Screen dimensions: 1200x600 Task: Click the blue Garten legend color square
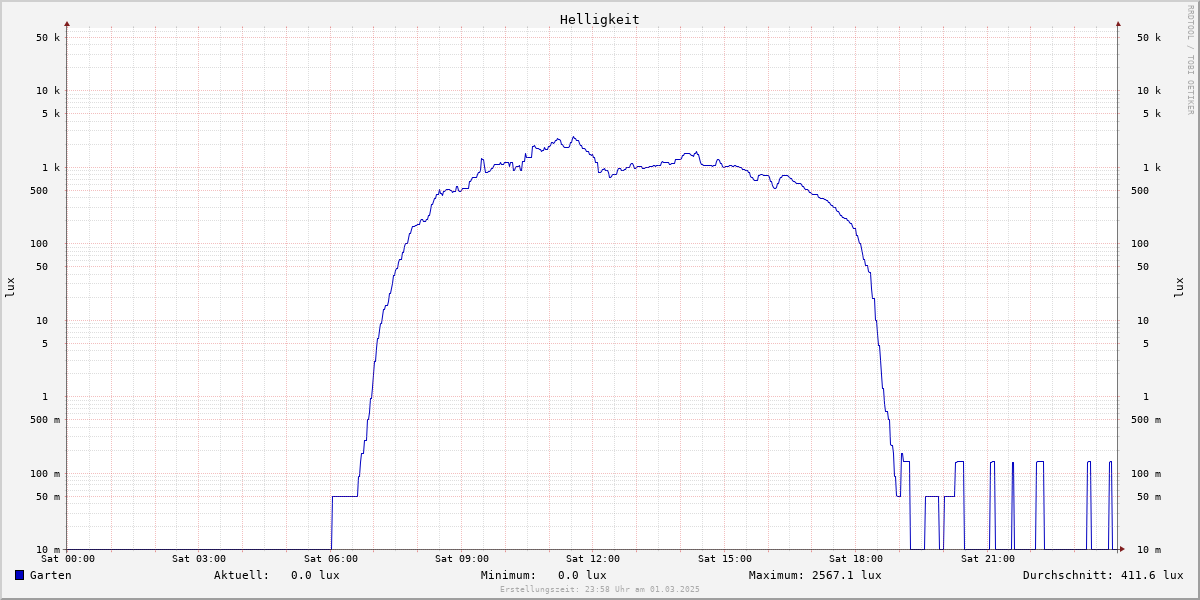point(19,575)
